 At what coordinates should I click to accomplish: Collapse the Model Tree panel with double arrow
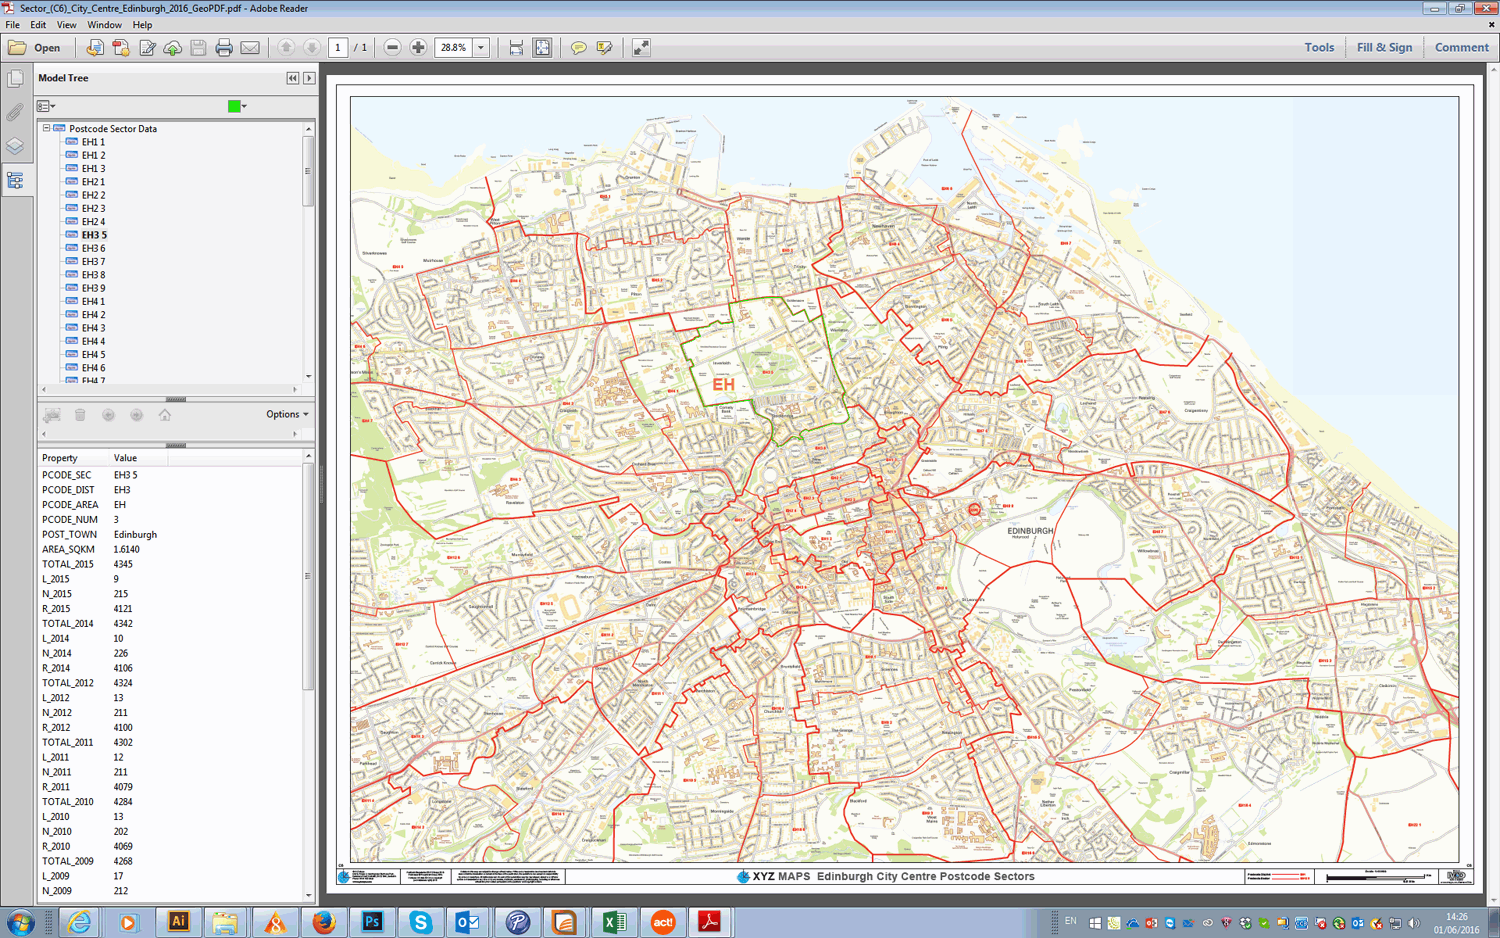[292, 78]
